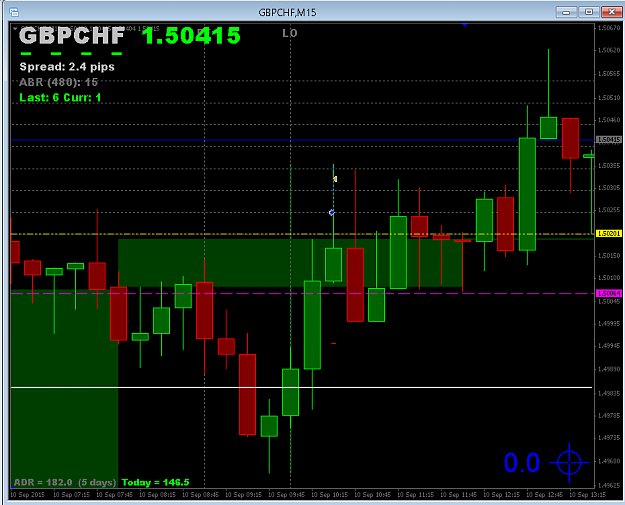
Task: Click 1.50100 on the price scale
Action: pyautogui.click(x=609, y=277)
